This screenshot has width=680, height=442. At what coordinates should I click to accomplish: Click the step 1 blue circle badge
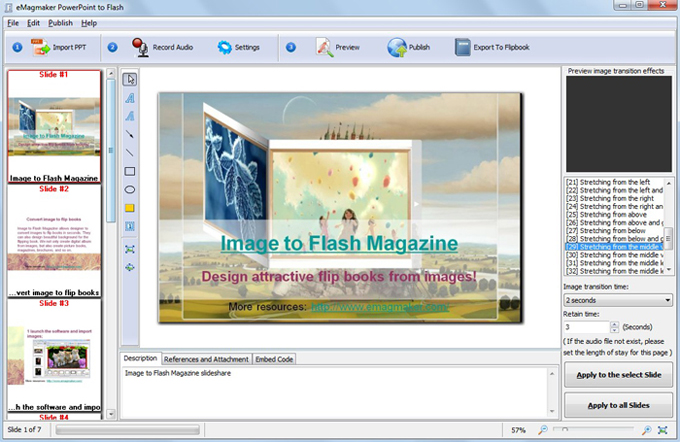(17, 47)
